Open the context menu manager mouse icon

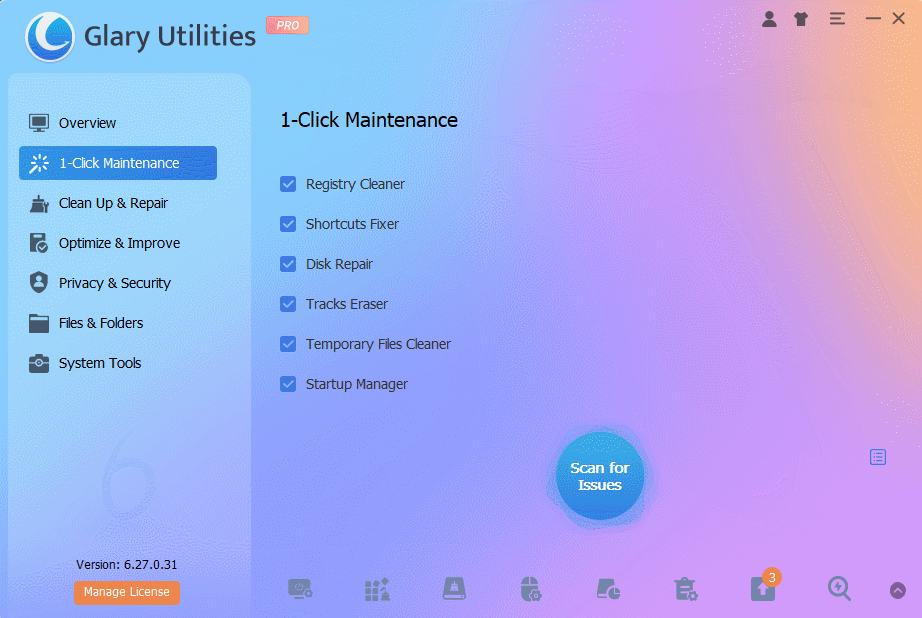click(x=530, y=589)
